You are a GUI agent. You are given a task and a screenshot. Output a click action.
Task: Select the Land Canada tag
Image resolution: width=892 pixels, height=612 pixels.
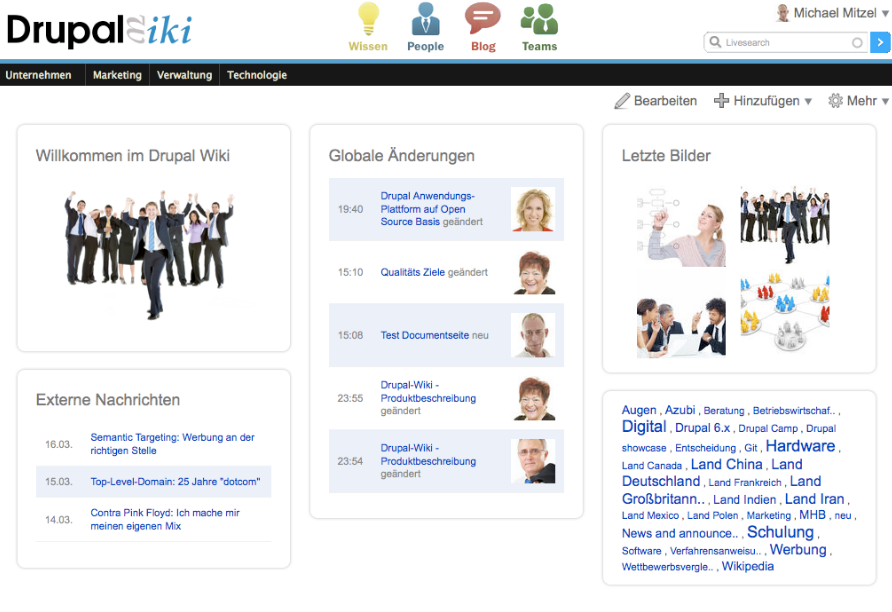[x=652, y=466]
